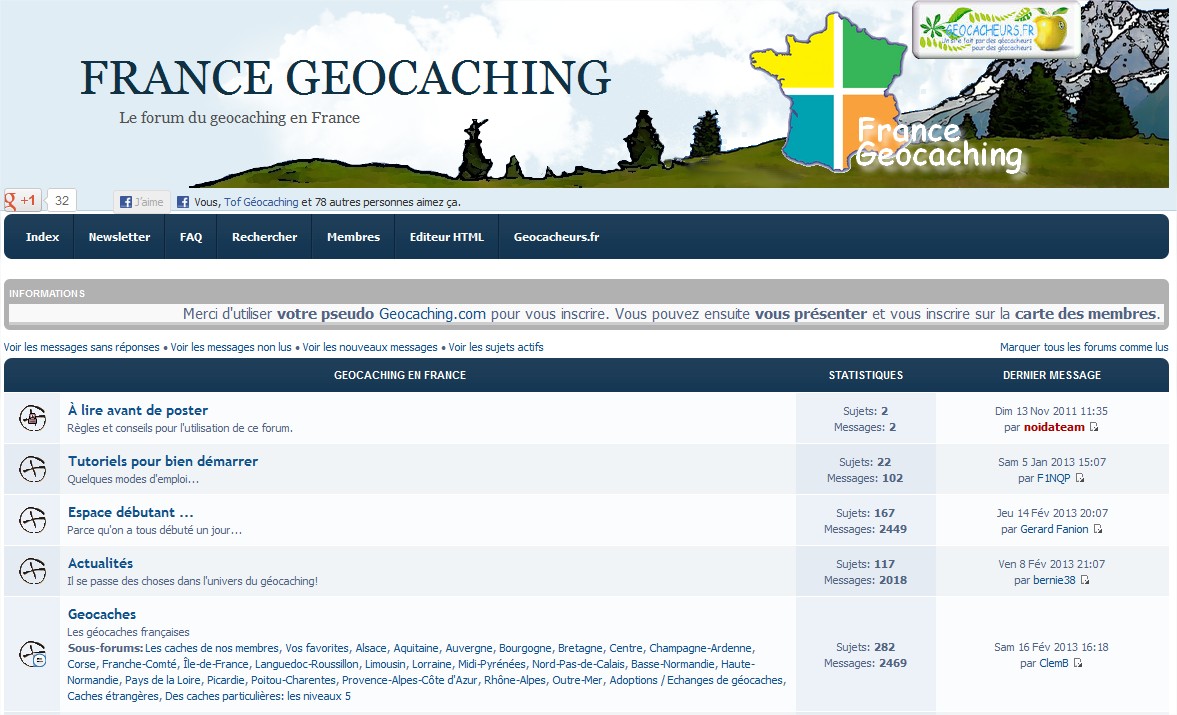Open the carte des membres link

pos(1085,314)
